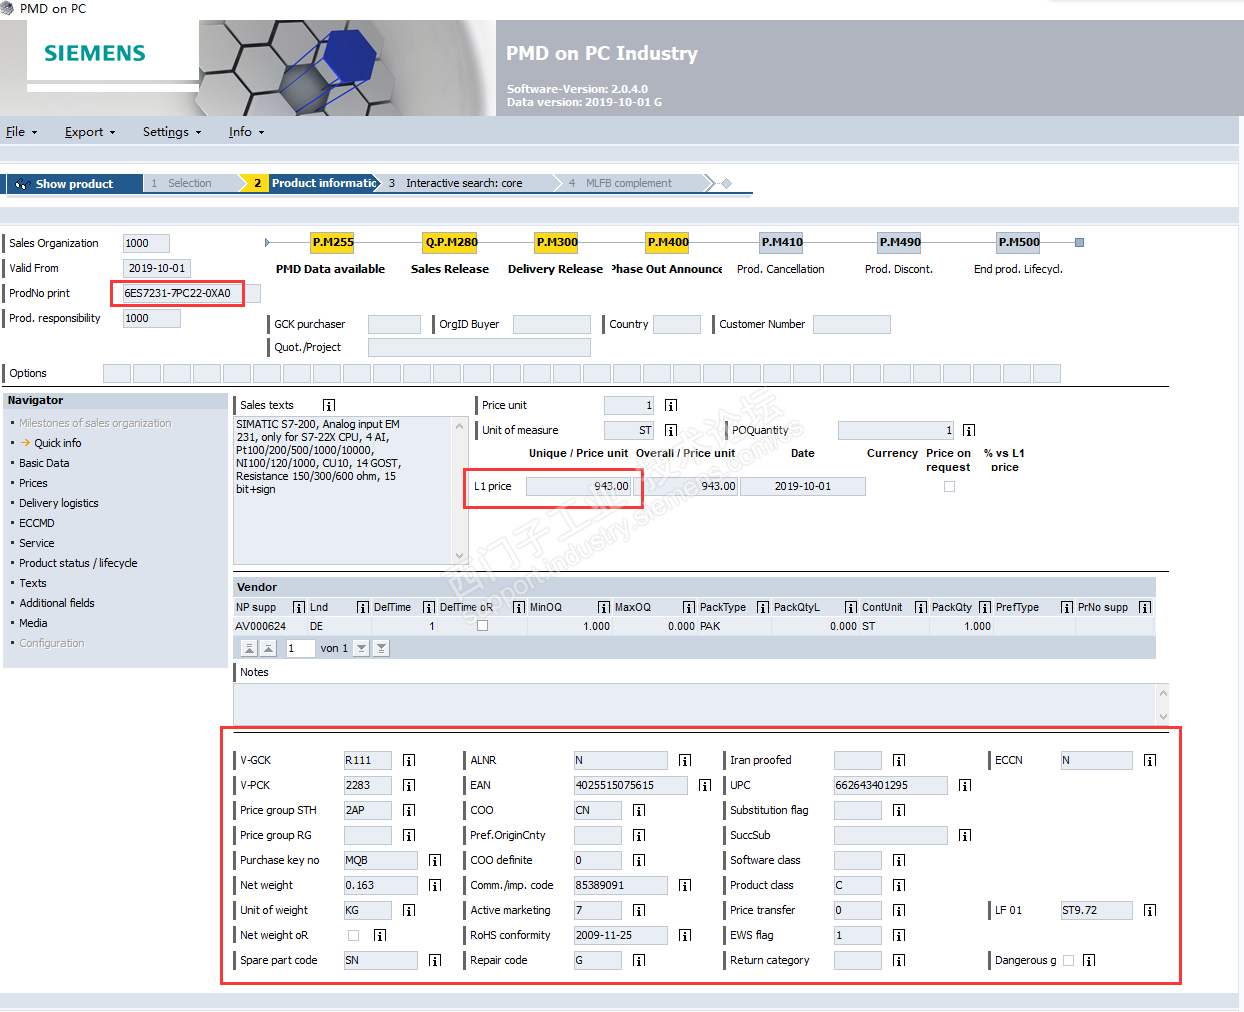Click the GCK purchaser input field

[x=394, y=324]
